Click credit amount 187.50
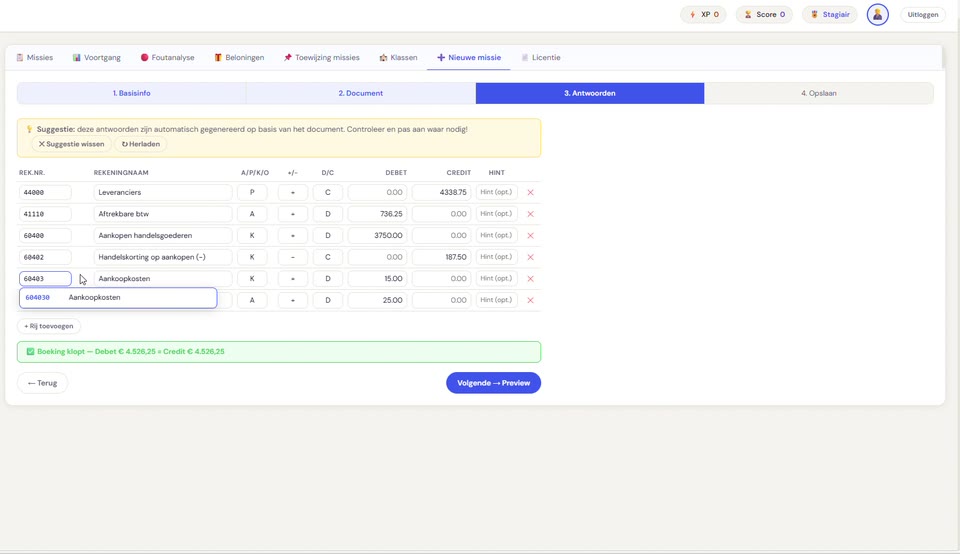Image resolution: width=960 pixels, height=554 pixels. pyautogui.click(x=441, y=257)
